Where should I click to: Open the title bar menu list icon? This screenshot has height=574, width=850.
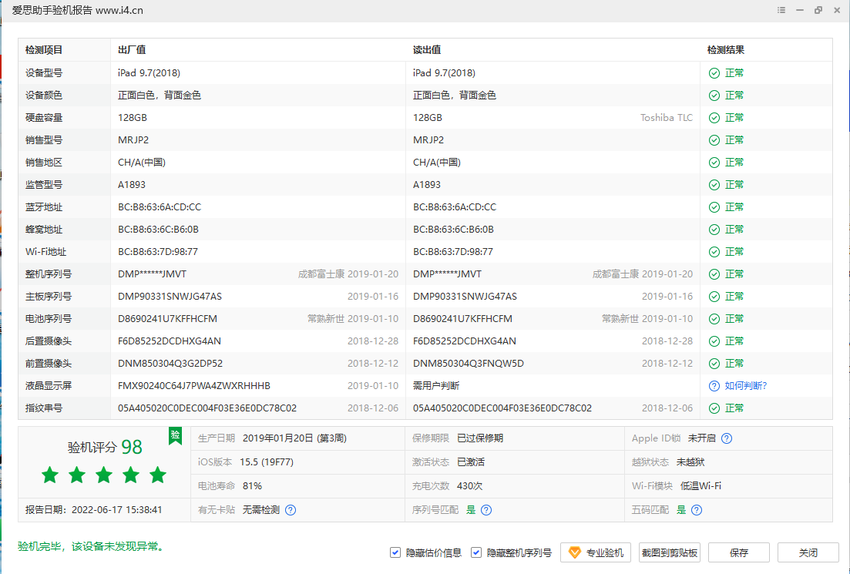coord(781,10)
